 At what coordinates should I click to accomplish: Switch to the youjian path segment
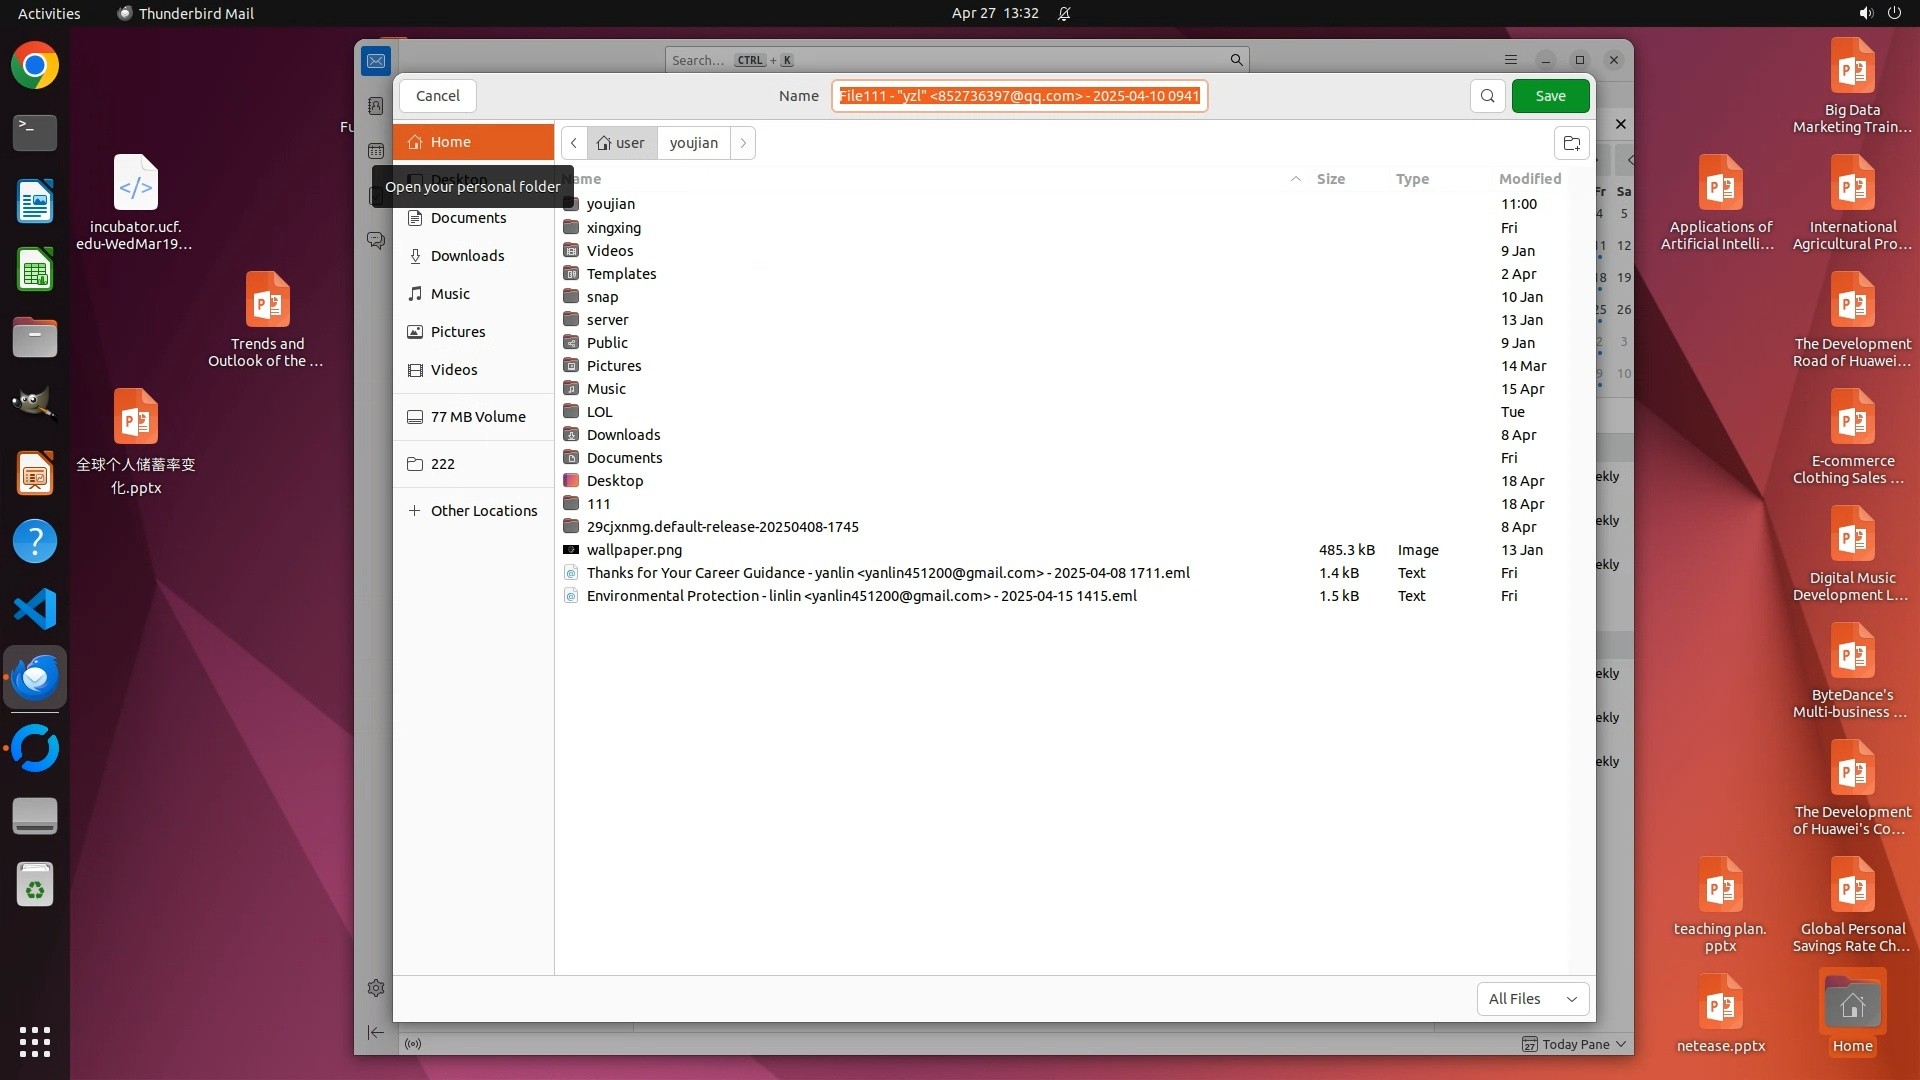click(693, 143)
